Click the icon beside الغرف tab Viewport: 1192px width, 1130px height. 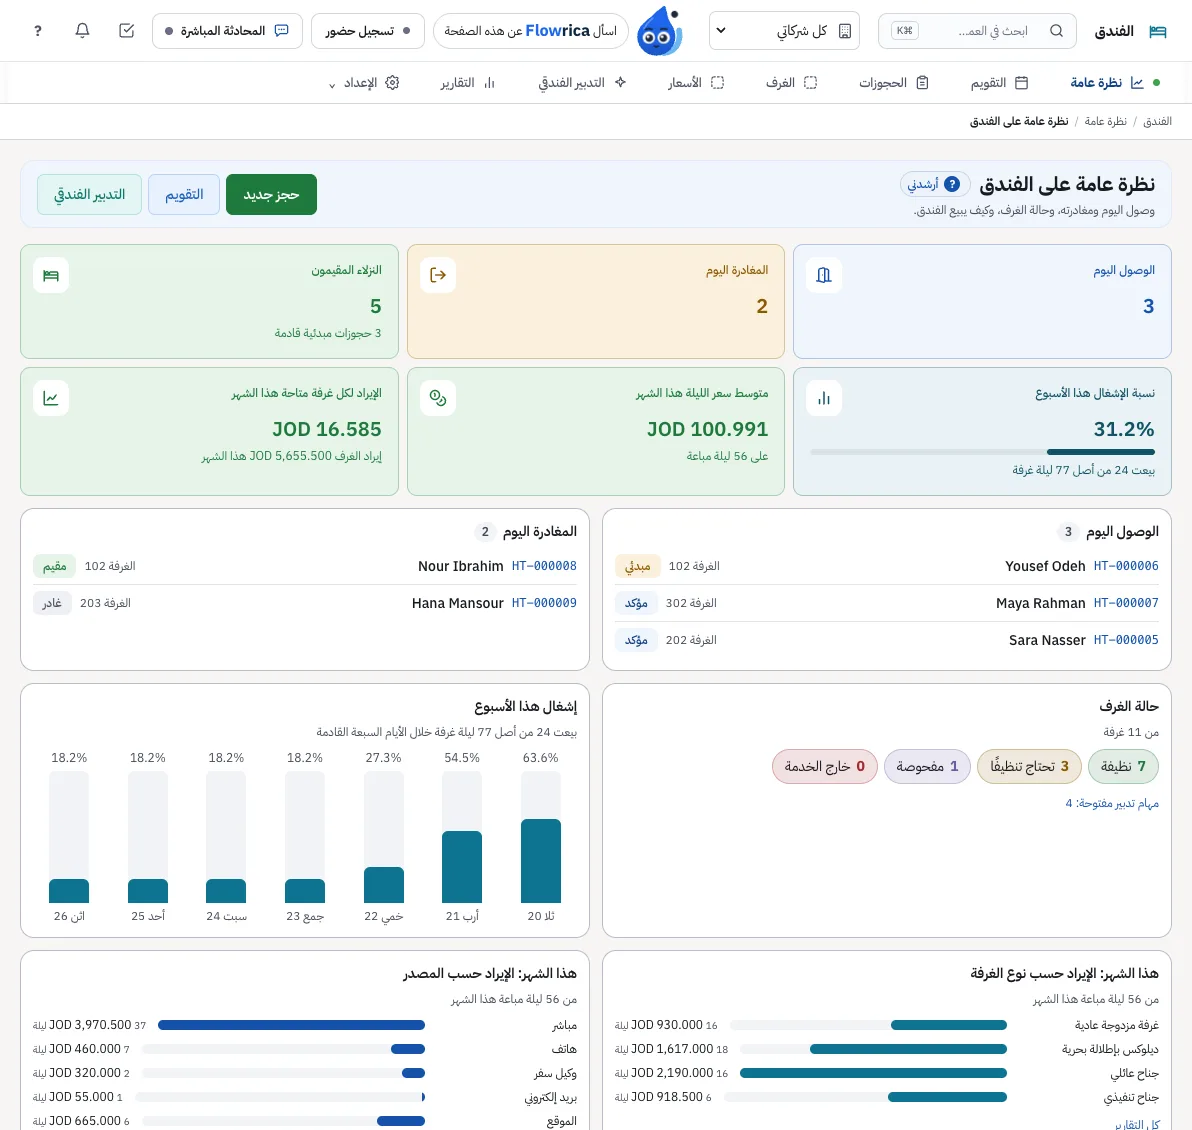pyautogui.click(x=810, y=83)
